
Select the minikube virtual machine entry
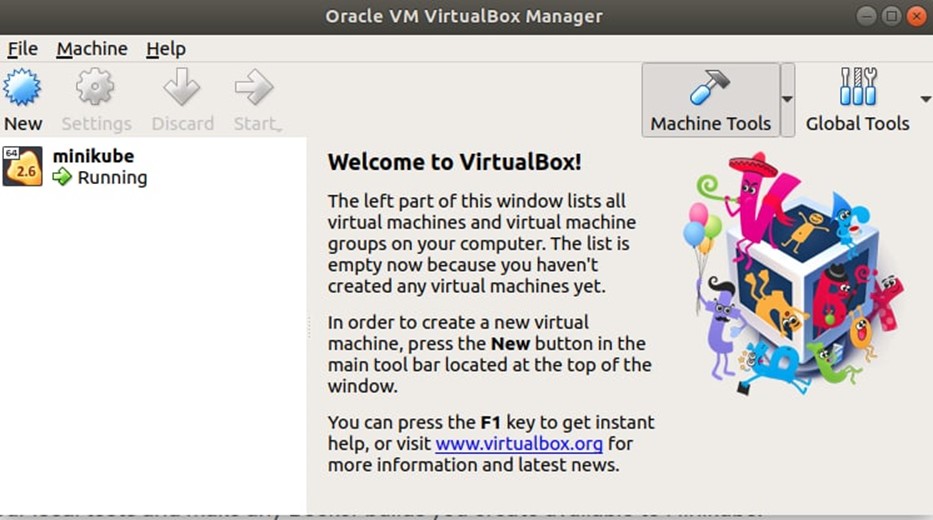pos(153,167)
